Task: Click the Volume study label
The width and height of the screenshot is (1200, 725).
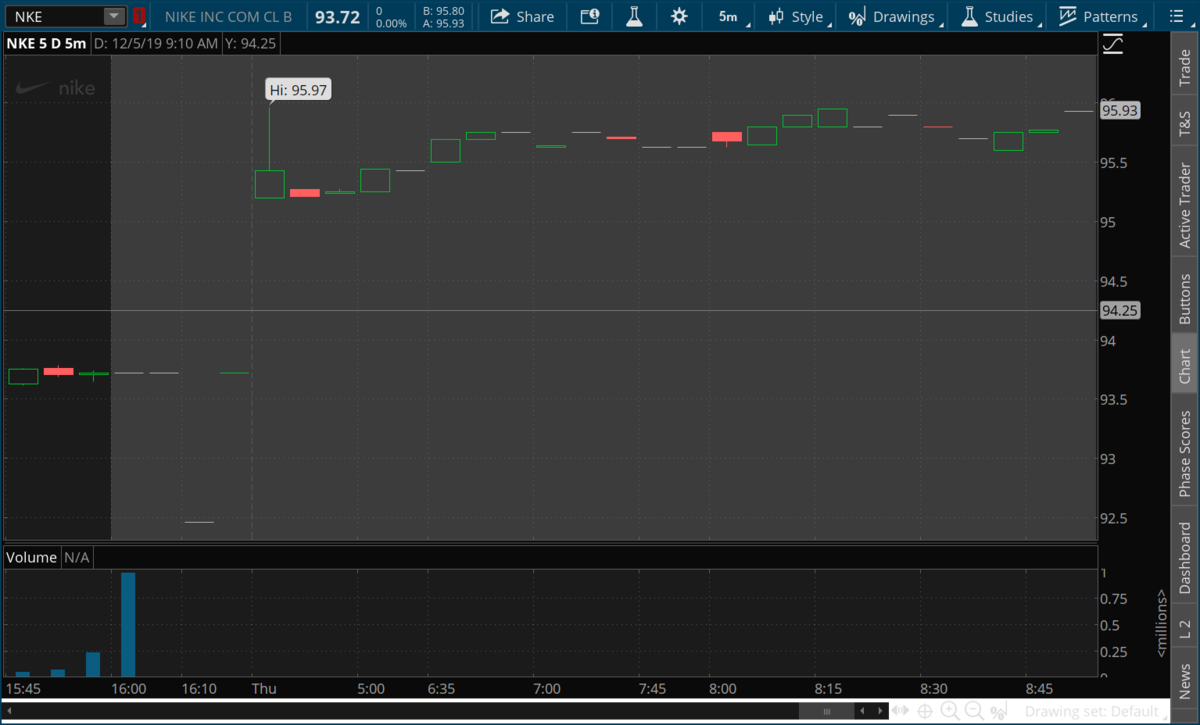Action: [x=32, y=557]
